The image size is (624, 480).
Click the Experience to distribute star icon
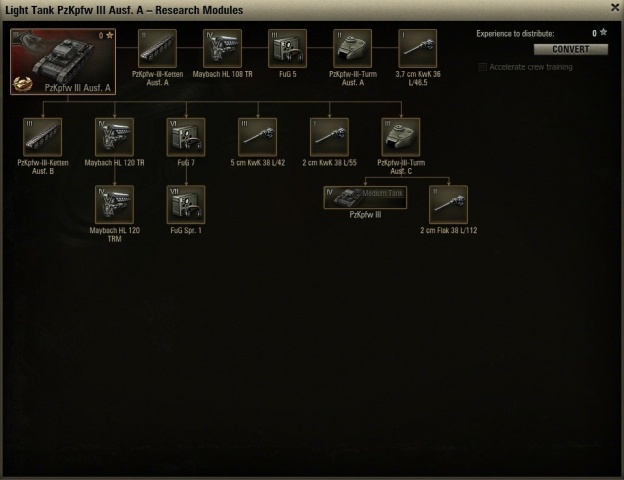pos(604,33)
